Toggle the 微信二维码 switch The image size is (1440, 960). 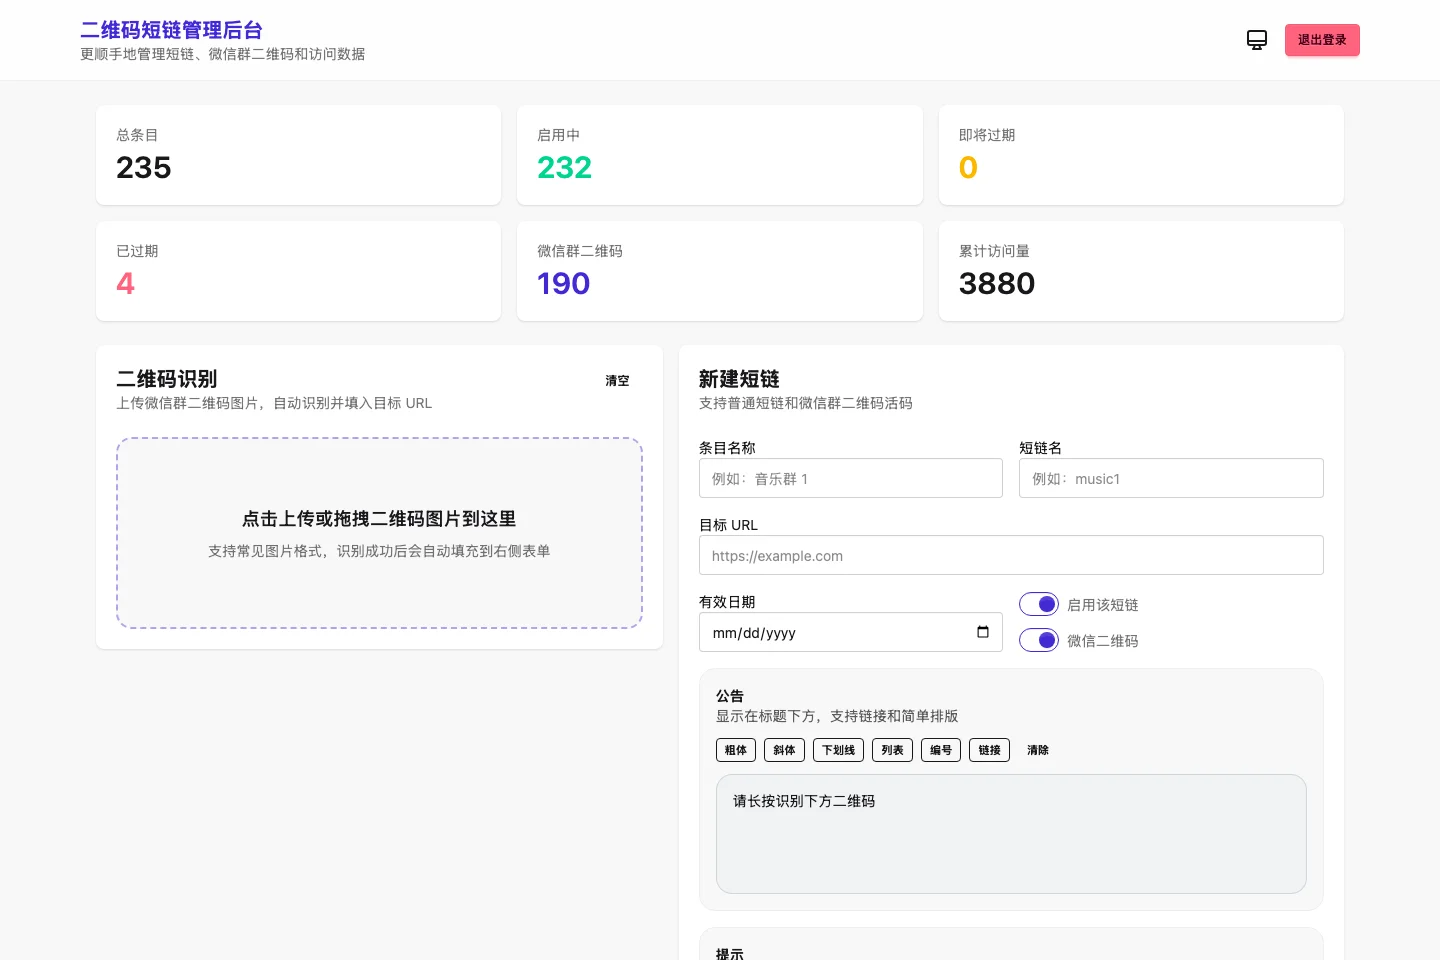1039,640
